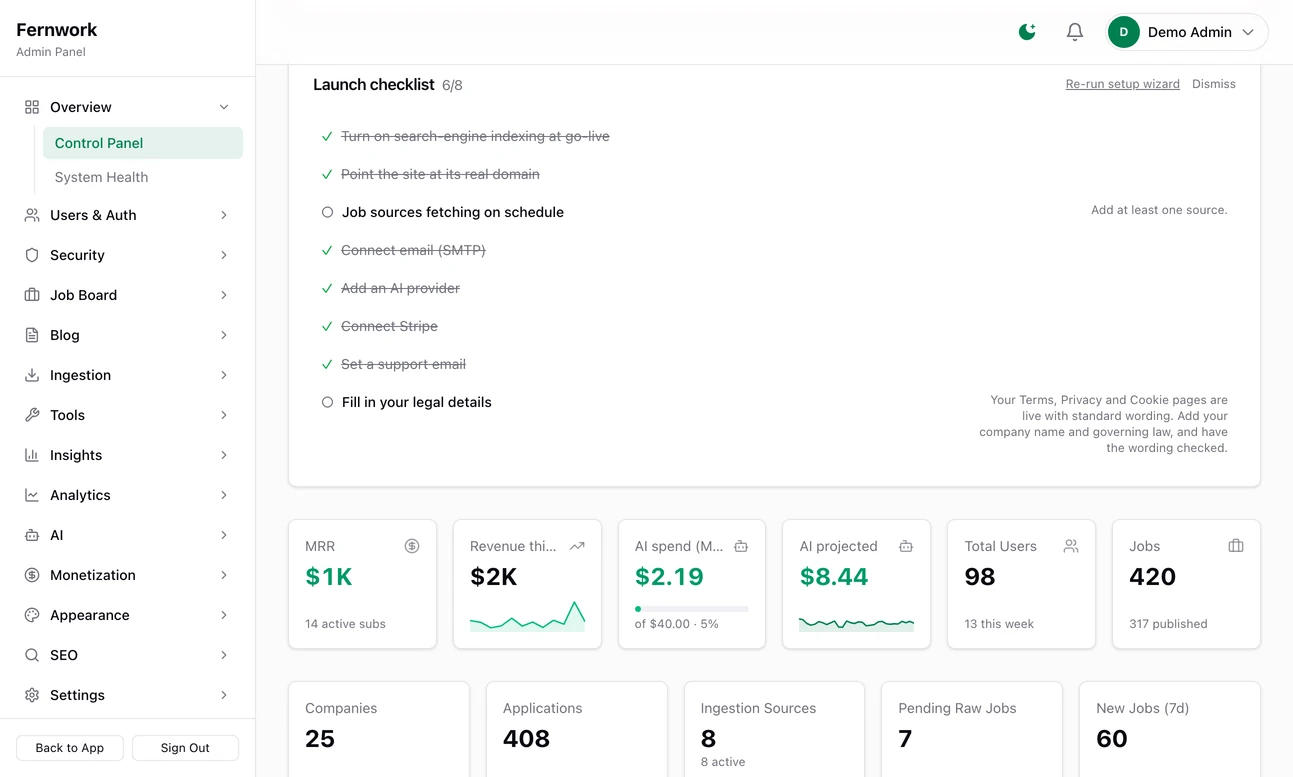The width and height of the screenshot is (1293, 777).
Task: Click the dollar icon on MRR card
Action: click(x=412, y=546)
